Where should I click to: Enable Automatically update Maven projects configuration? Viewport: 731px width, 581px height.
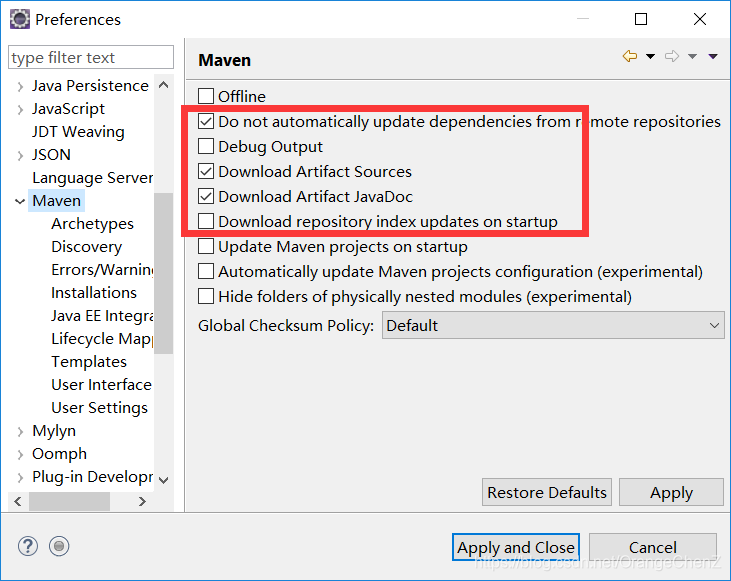point(206,271)
